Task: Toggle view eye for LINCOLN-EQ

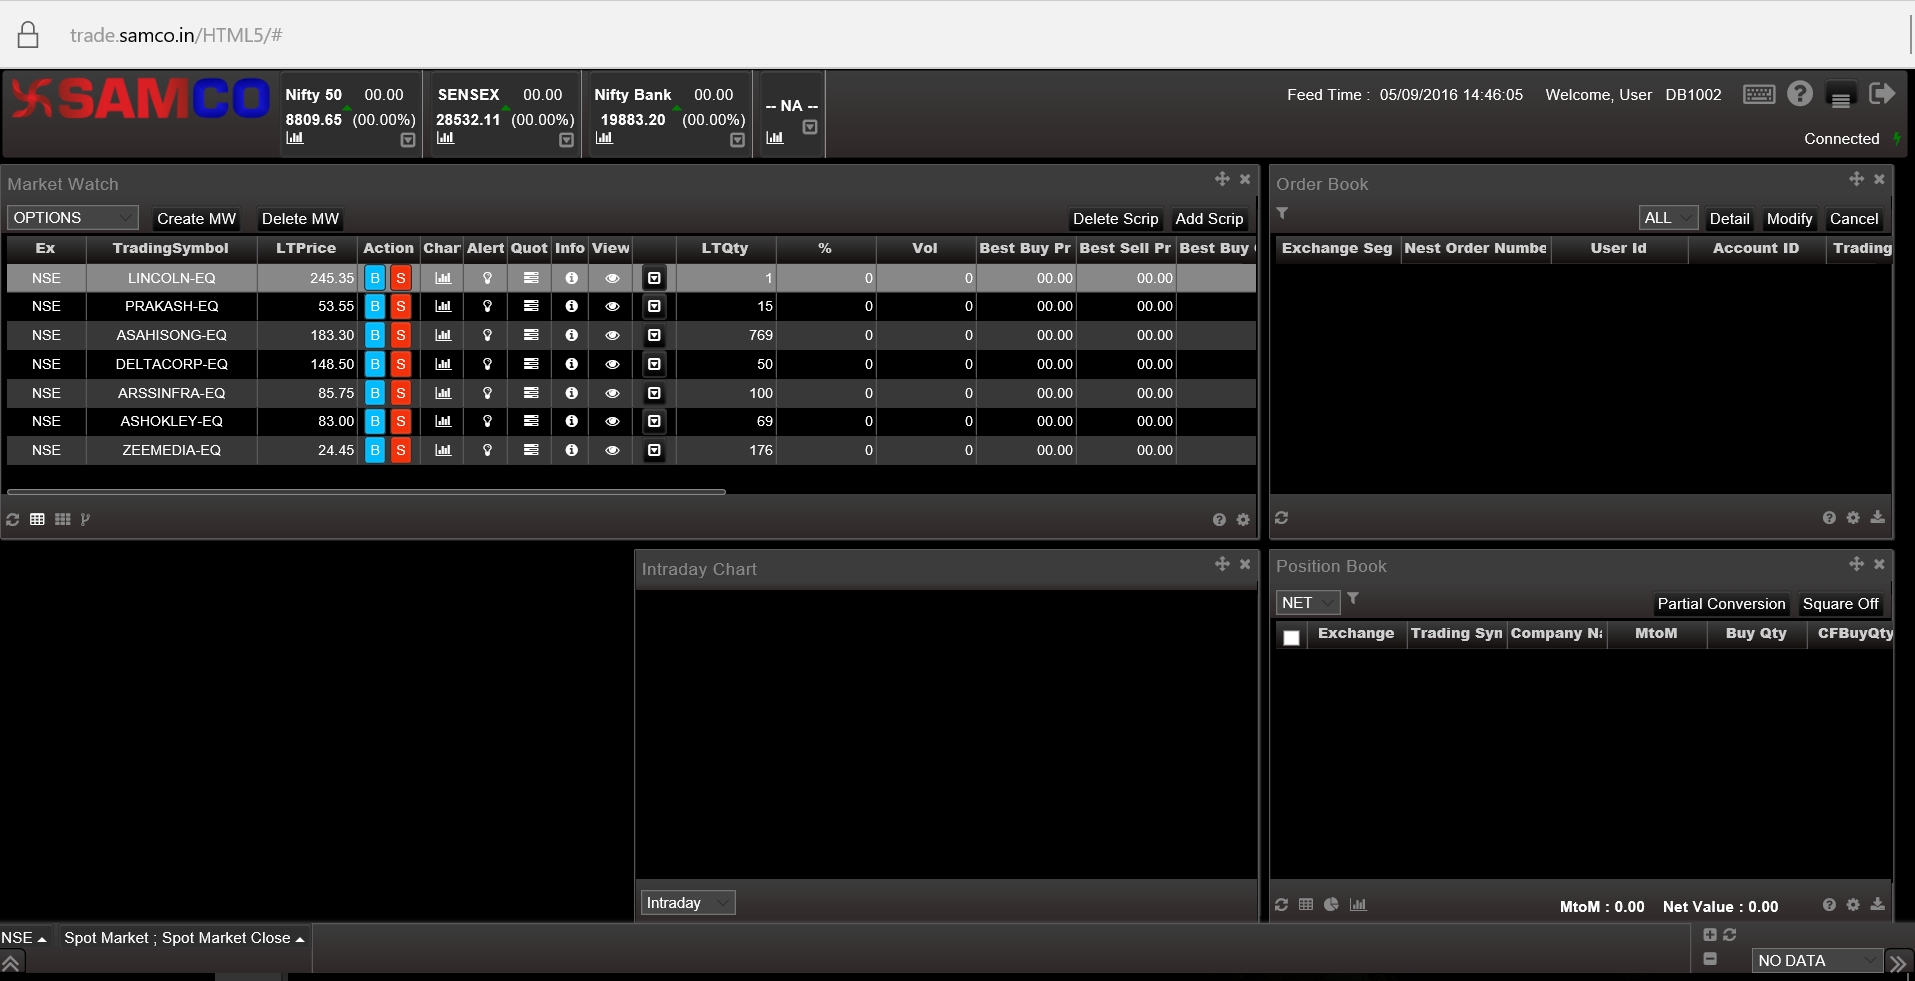Action: pyautogui.click(x=612, y=278)
